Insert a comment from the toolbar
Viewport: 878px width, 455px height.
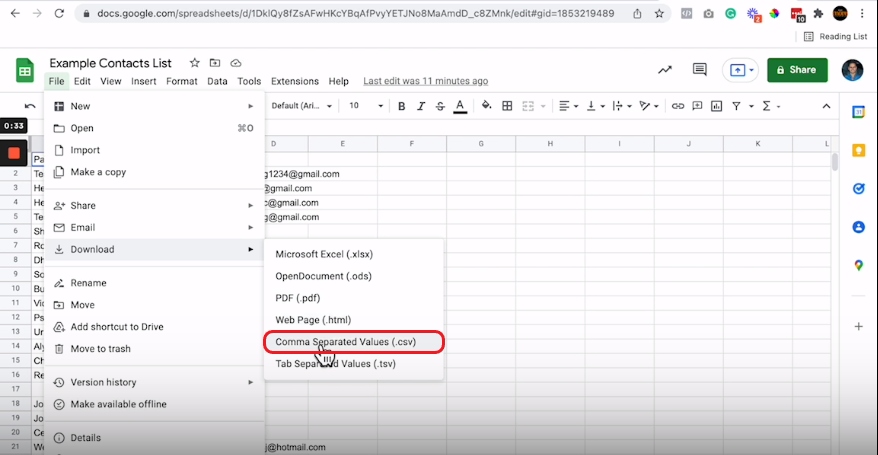[697, 106]
